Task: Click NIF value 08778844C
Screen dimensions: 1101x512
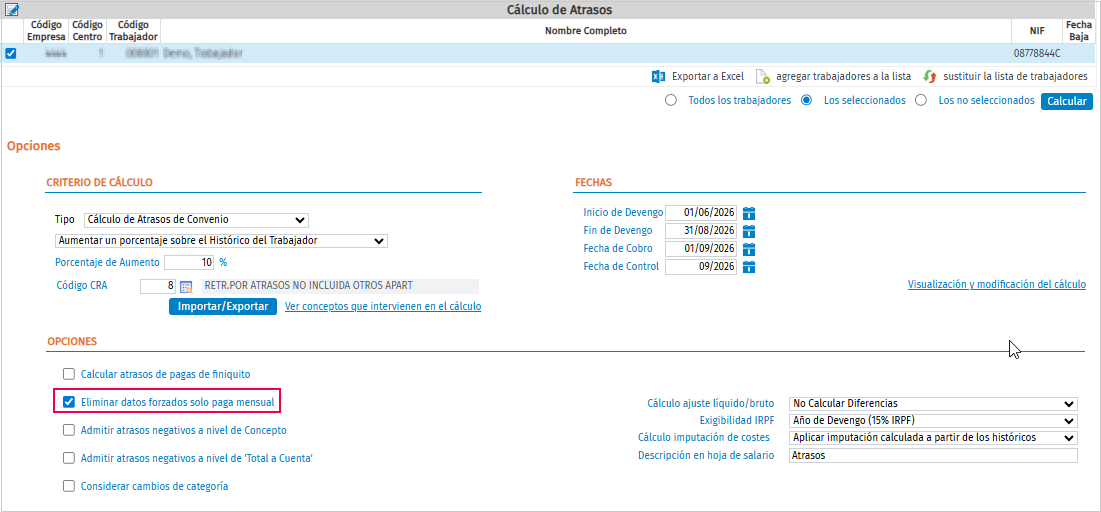Action: (1037, 53)
